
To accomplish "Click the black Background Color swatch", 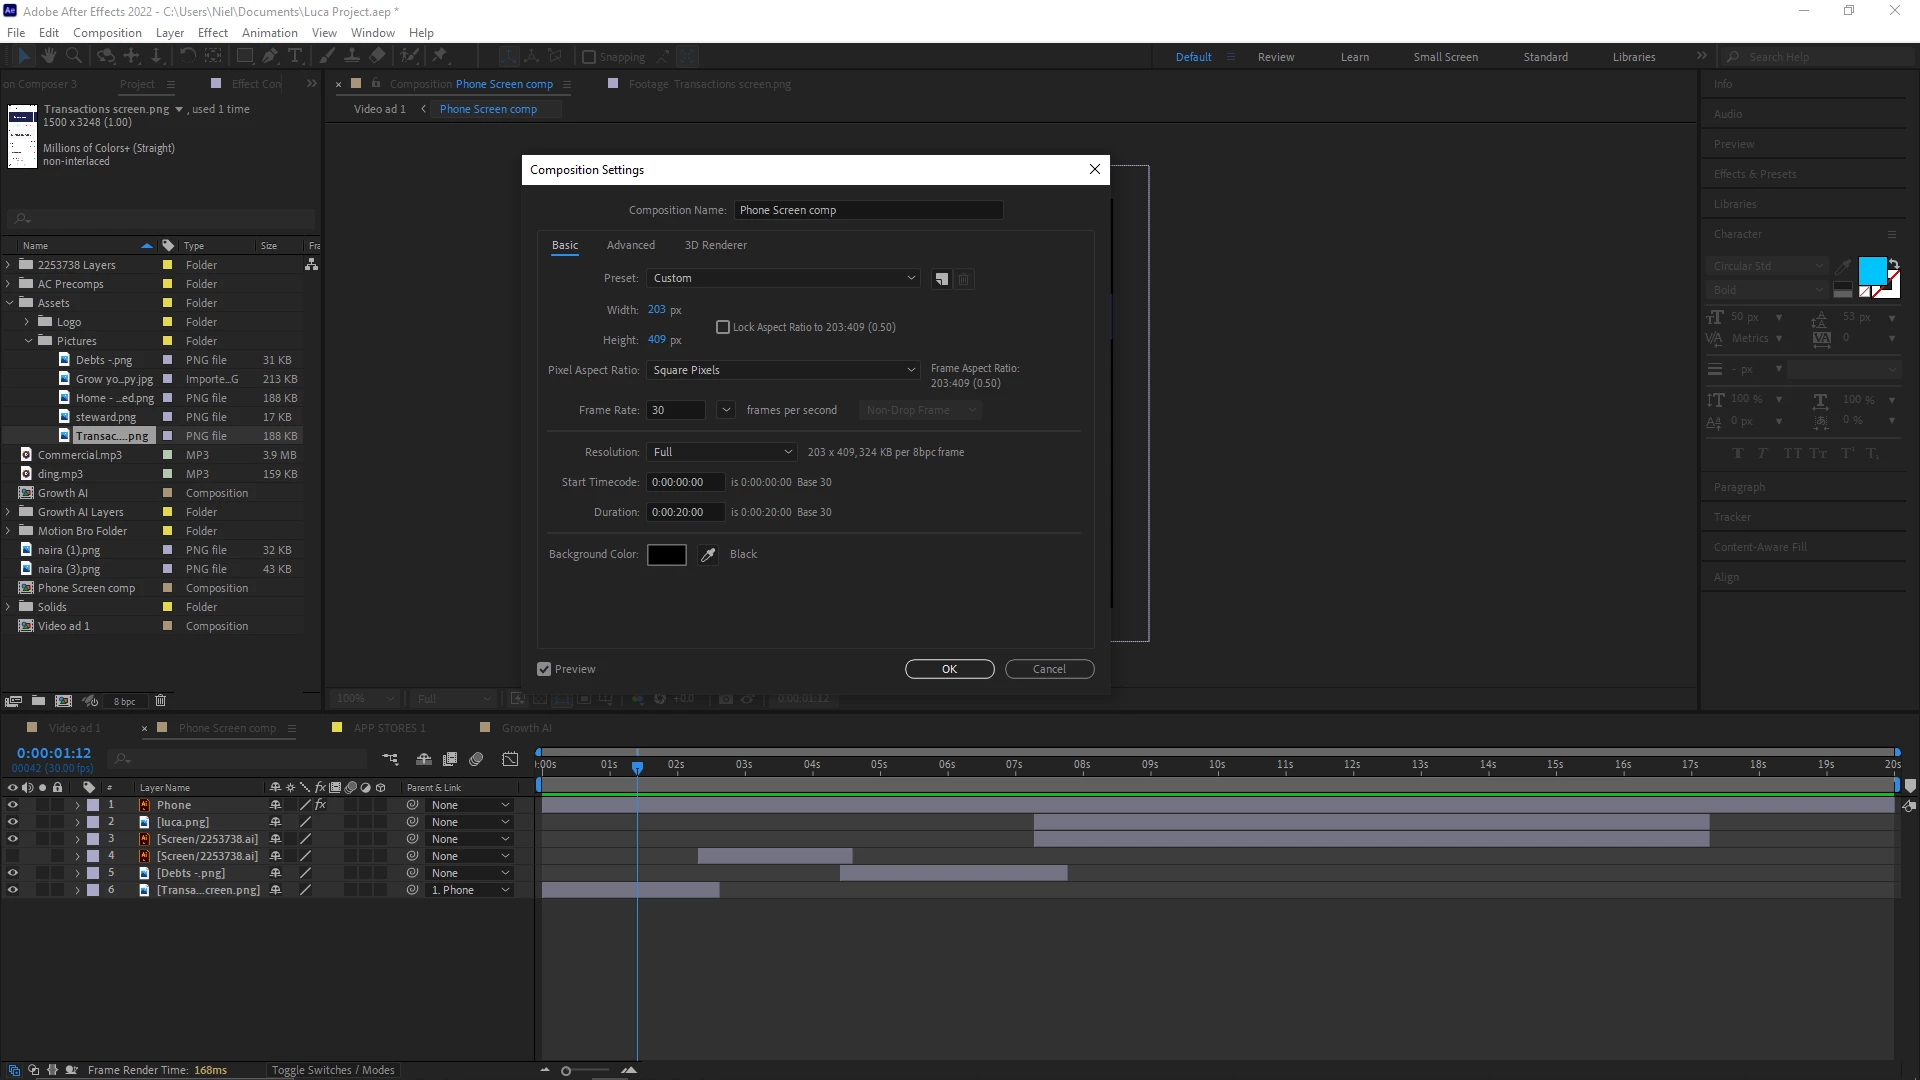I will (666, 555).
